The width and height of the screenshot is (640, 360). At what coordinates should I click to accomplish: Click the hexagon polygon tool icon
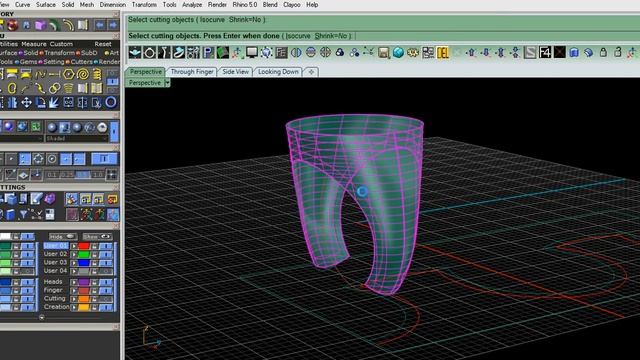pyautogui.click(x=68, y=74)
